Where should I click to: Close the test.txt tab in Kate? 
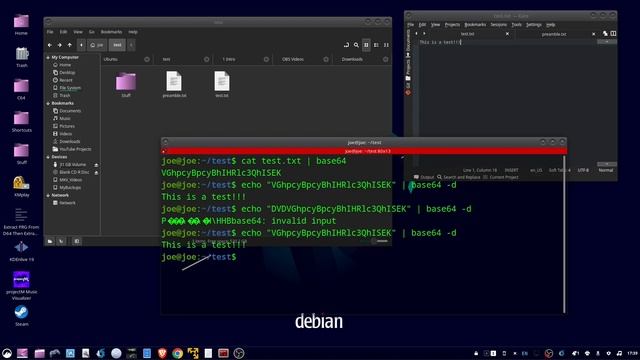507,34
